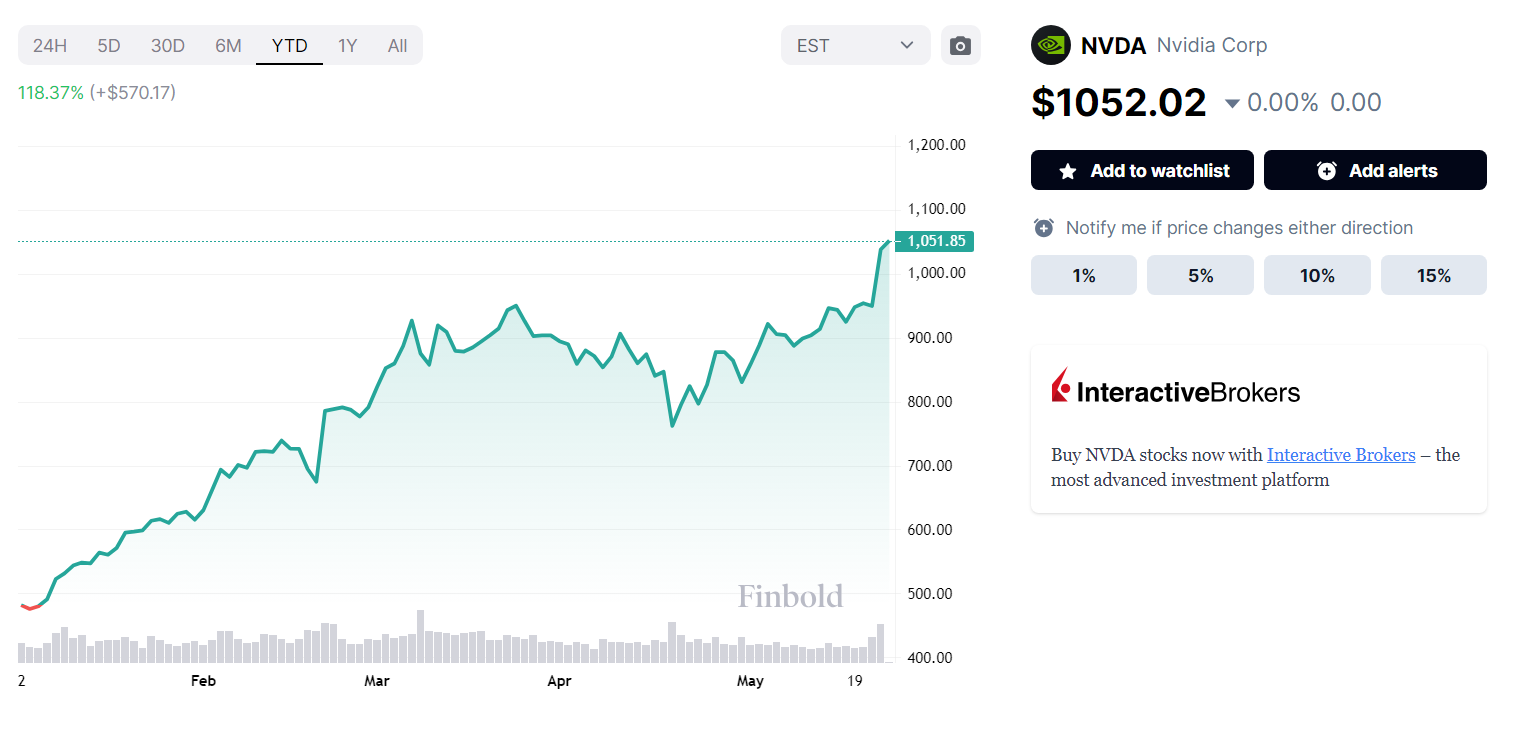Choose the 30D chart range
1540x729 pixels.
(168, 45)
